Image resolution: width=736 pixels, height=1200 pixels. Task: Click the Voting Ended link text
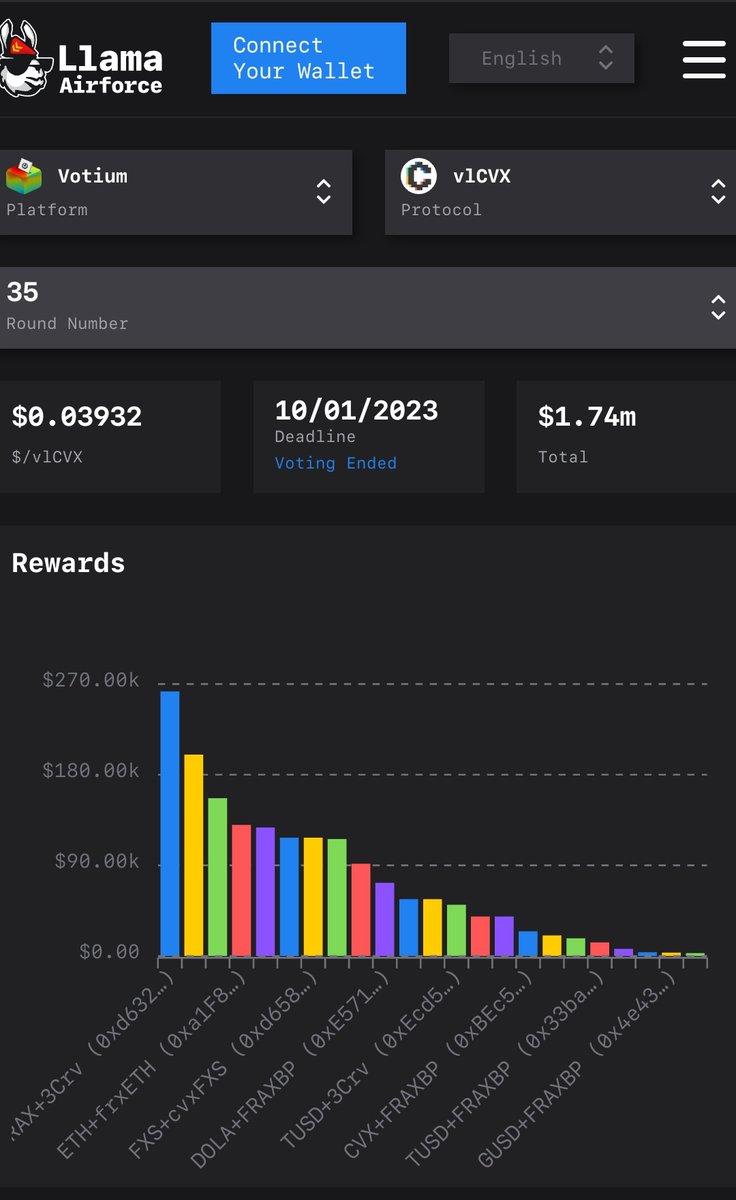(x=336, y=463)
